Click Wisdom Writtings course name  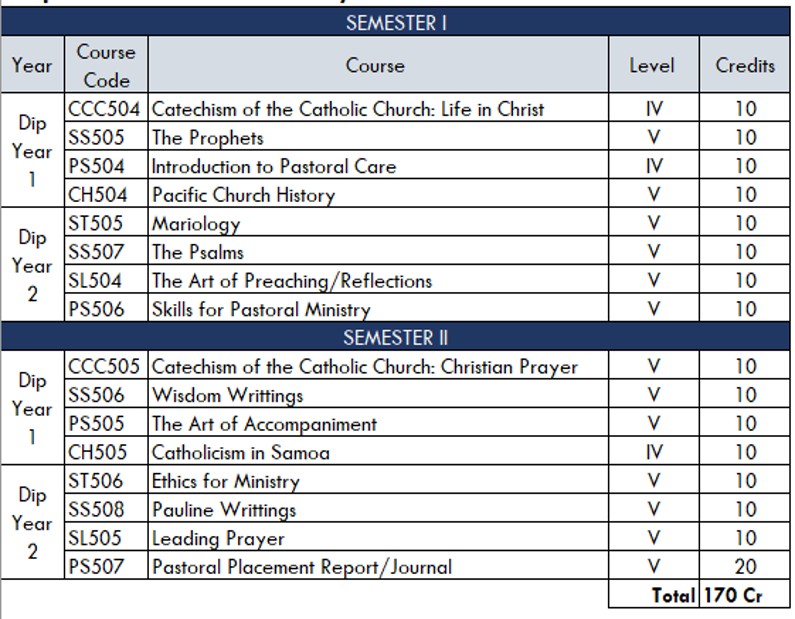pyautogui.click(x=227, y=396)
